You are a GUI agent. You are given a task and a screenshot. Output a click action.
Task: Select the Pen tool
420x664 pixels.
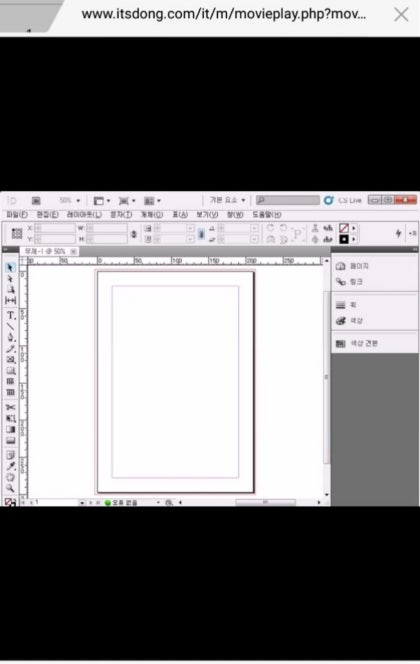click(11, 337)
